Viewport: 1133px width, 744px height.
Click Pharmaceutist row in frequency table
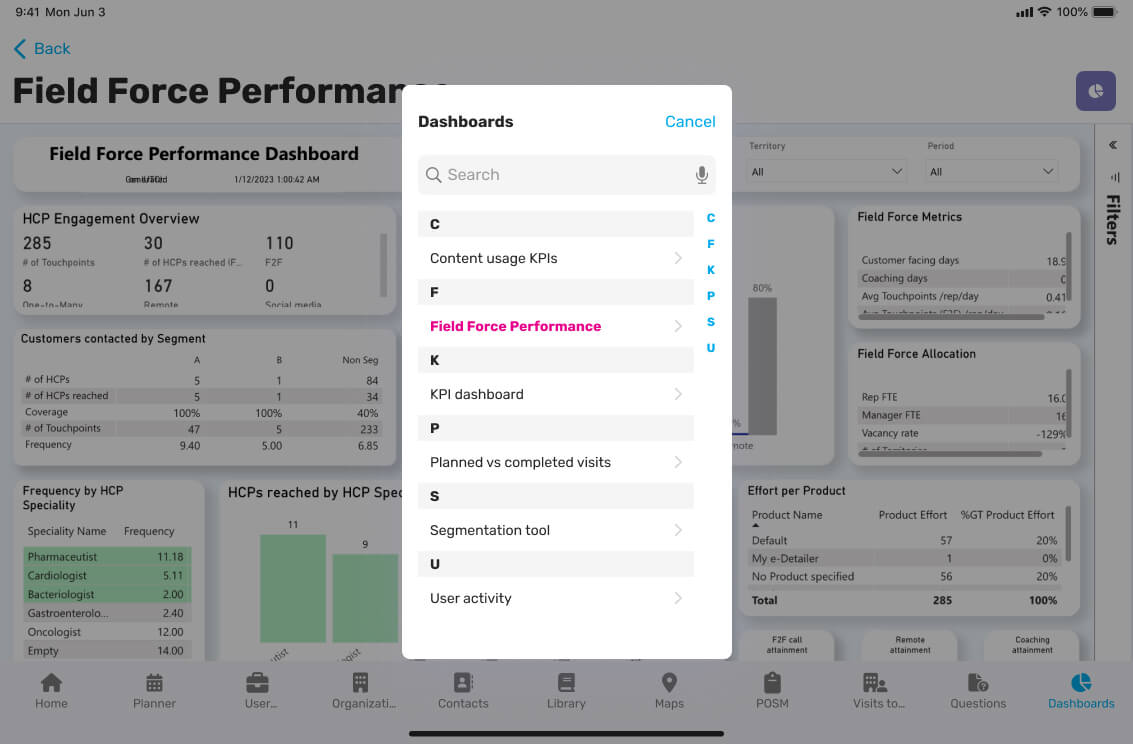click(107, 557)
